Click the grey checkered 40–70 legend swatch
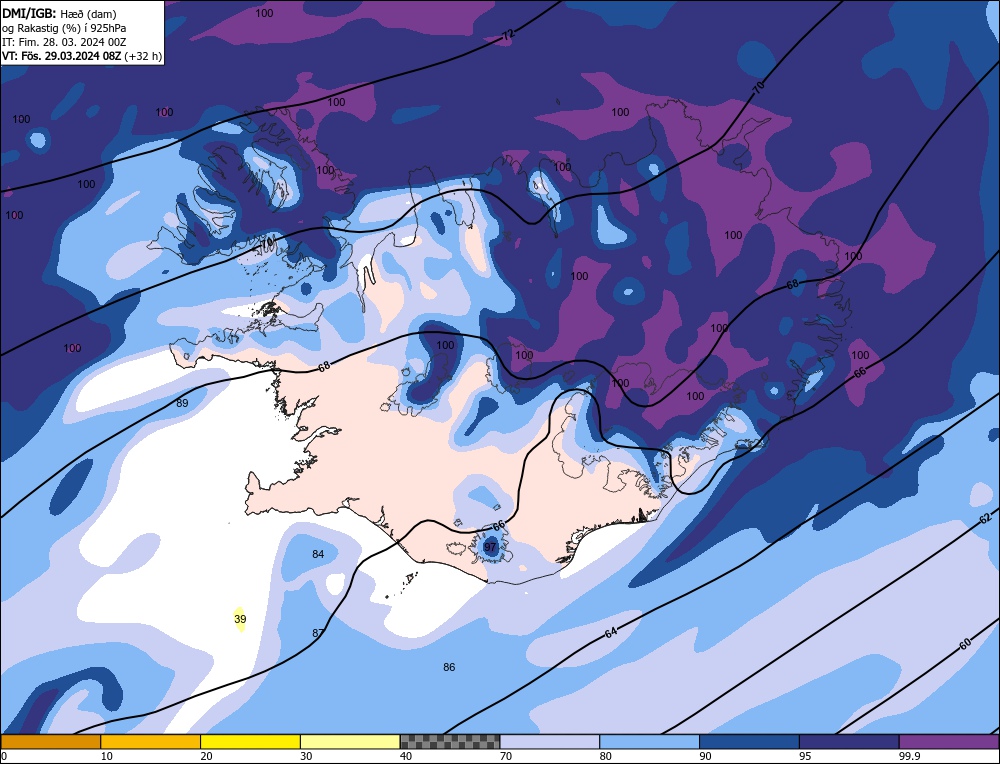This screenshot has height=764, width=1000. pyautogui.click(x=450, y=742)
